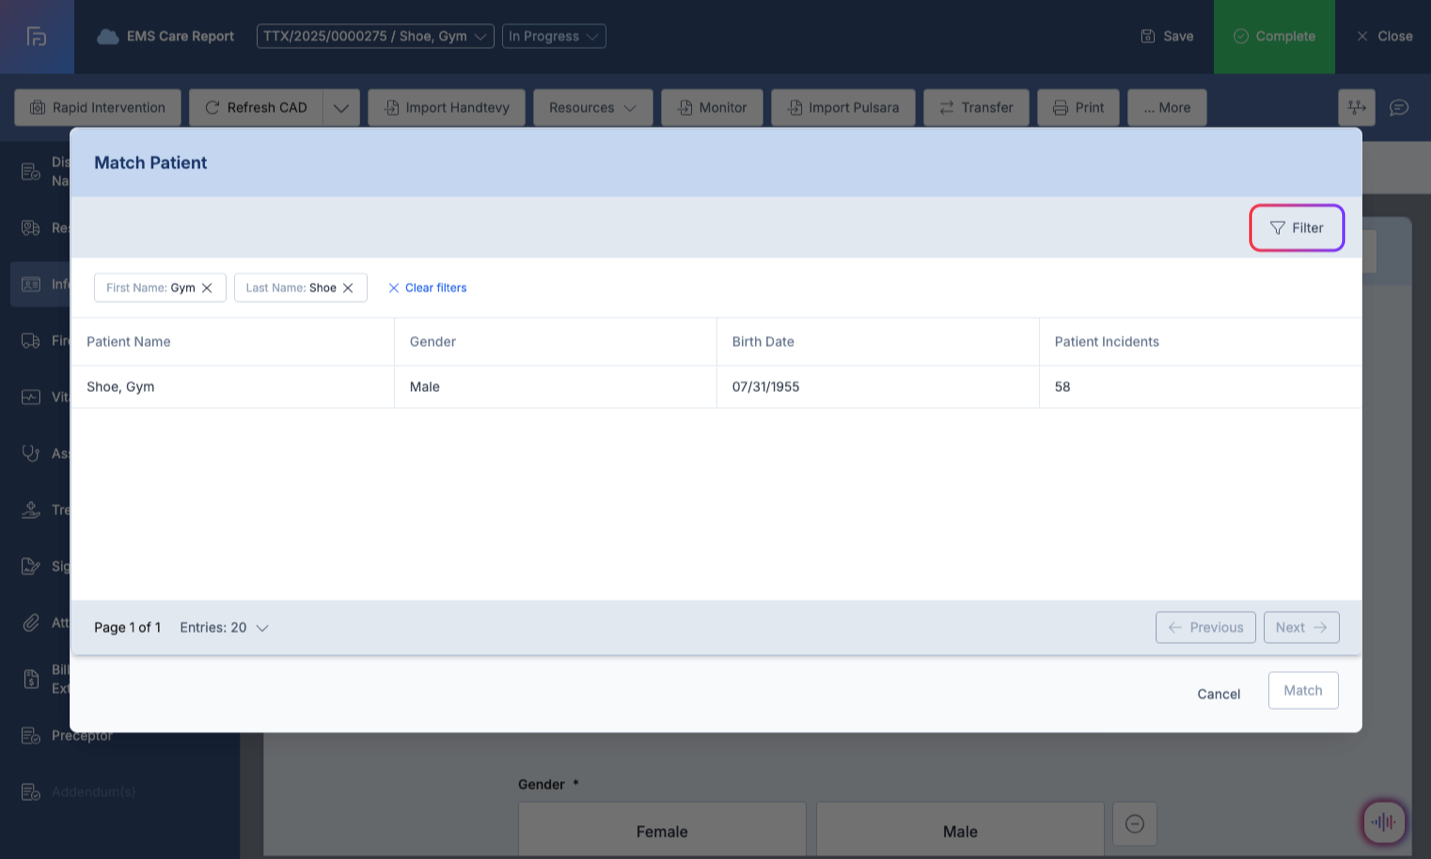This screenshot has width=1431, height=859.
Task: Click the Match button
Action: tap(1302, 691)
